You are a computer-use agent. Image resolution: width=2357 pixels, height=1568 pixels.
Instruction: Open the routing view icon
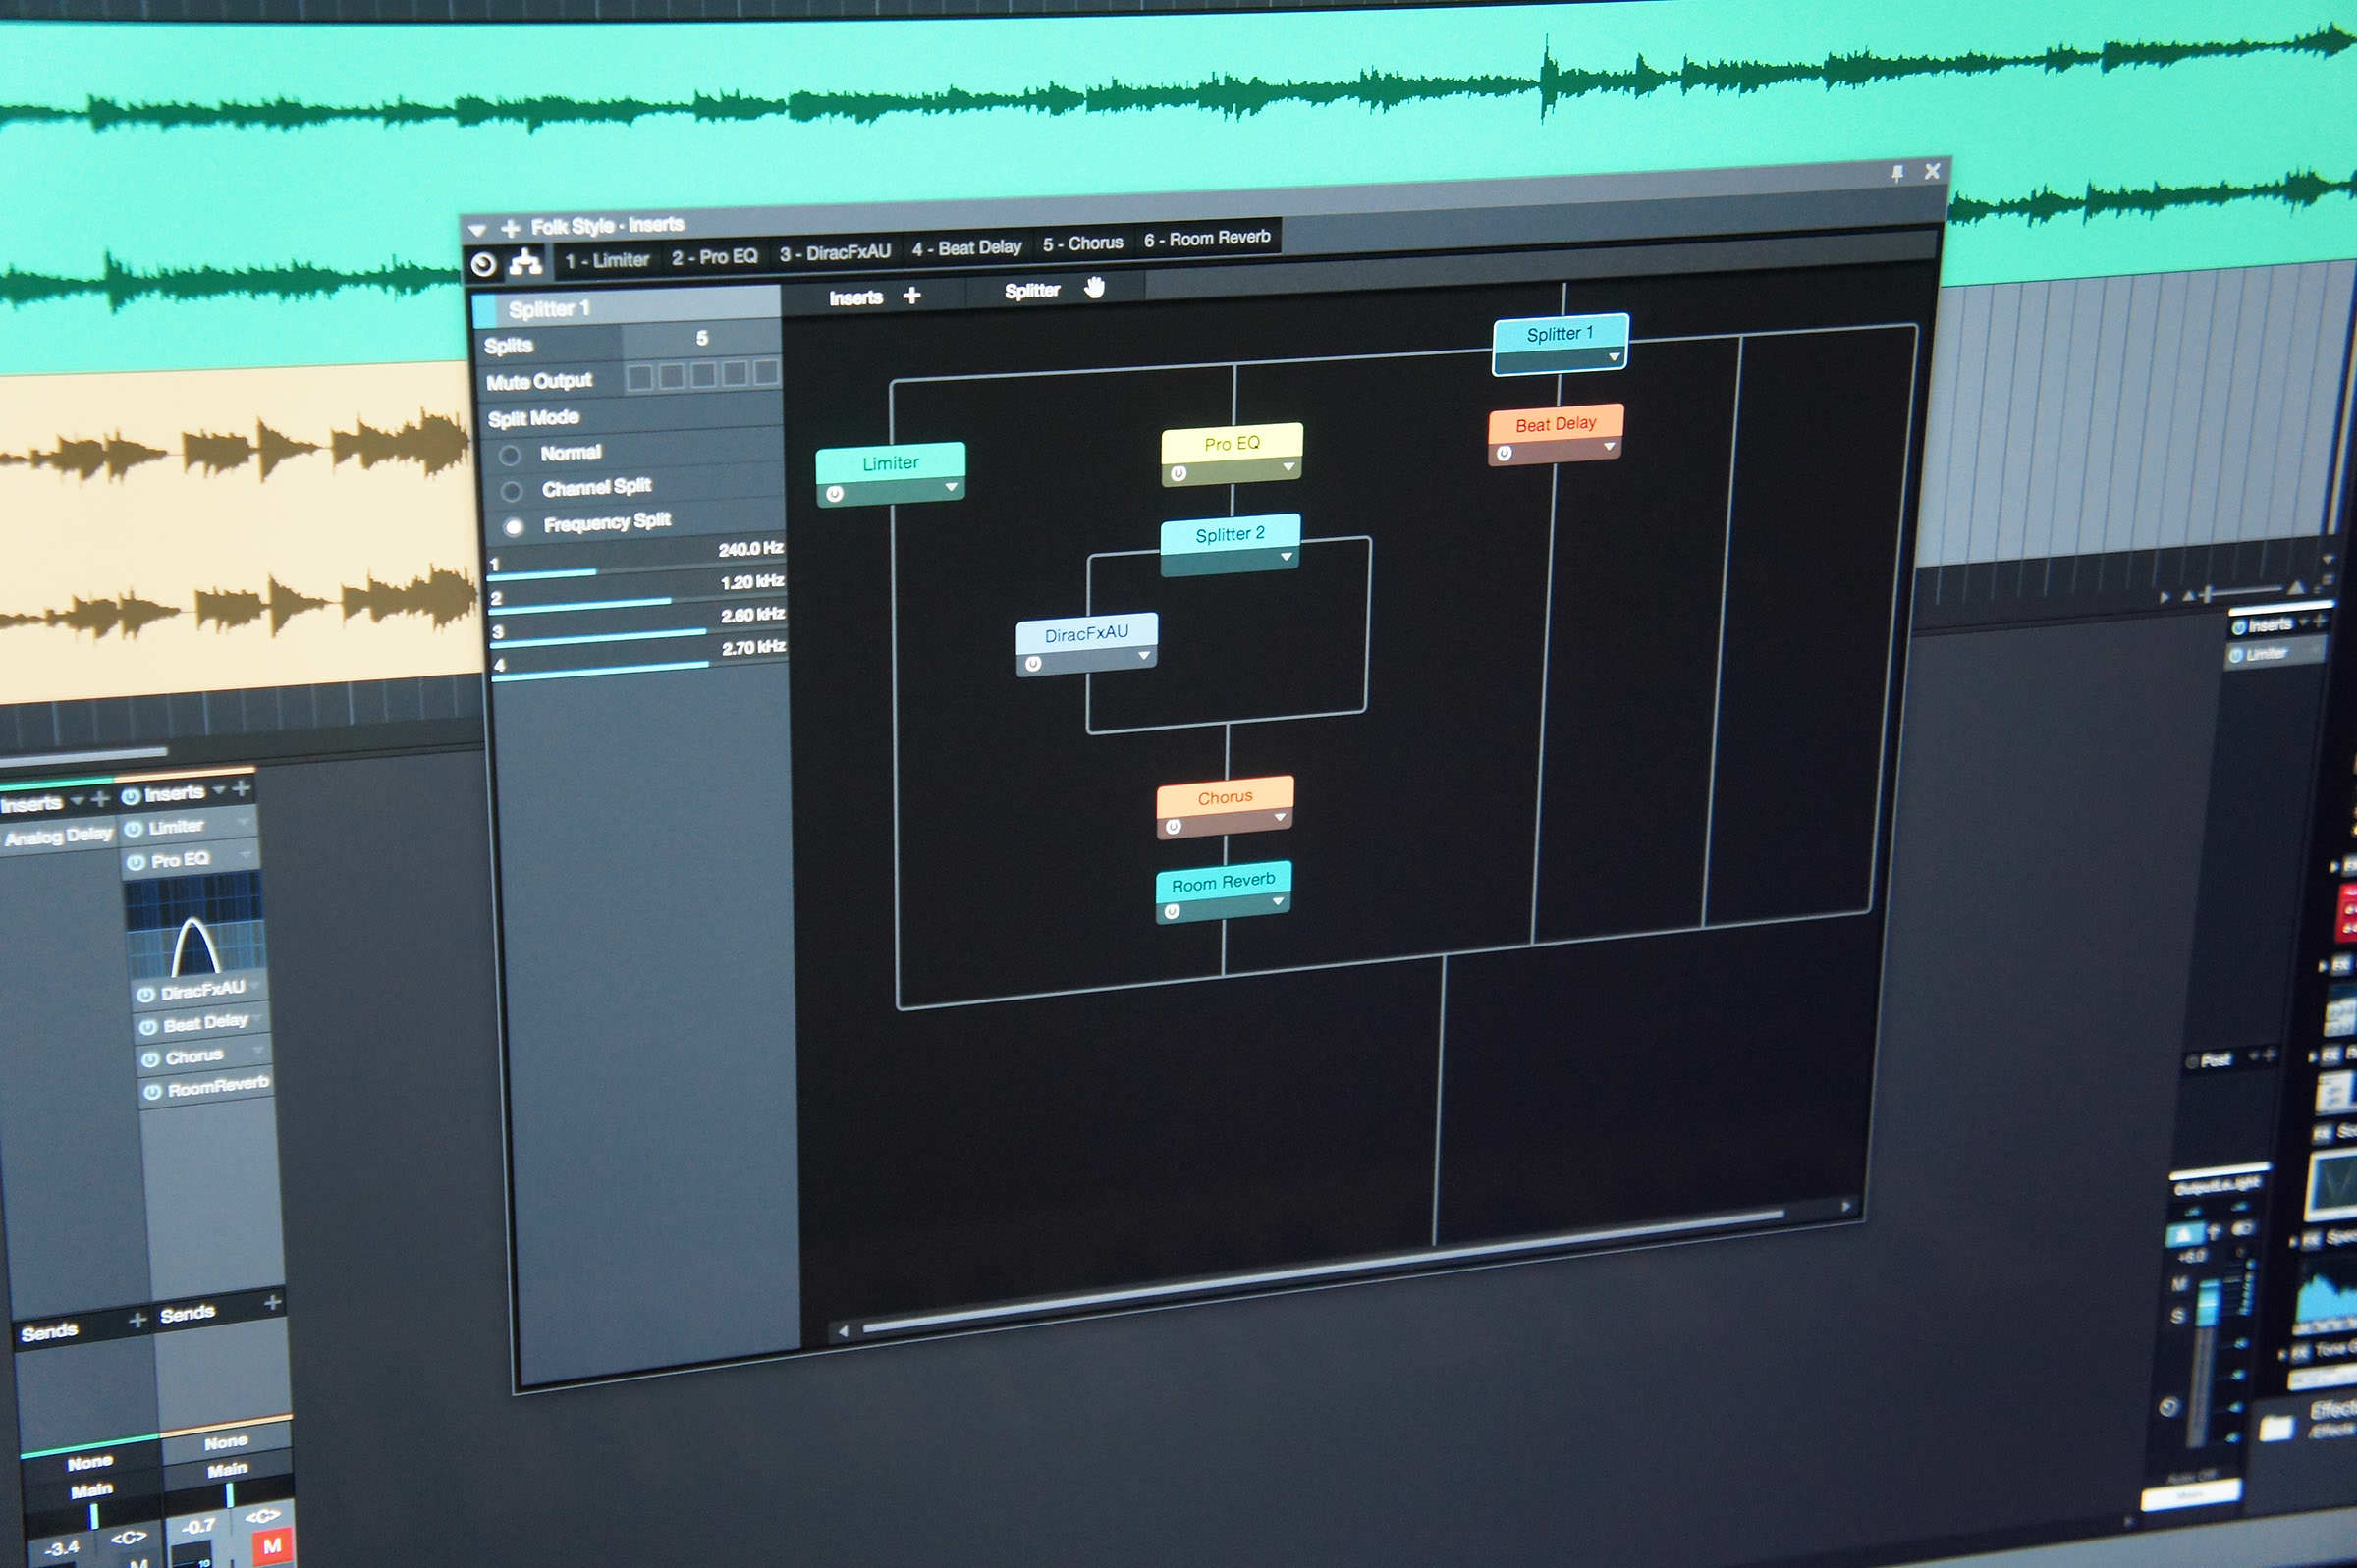pyautogui.click(x=525, y=262)
